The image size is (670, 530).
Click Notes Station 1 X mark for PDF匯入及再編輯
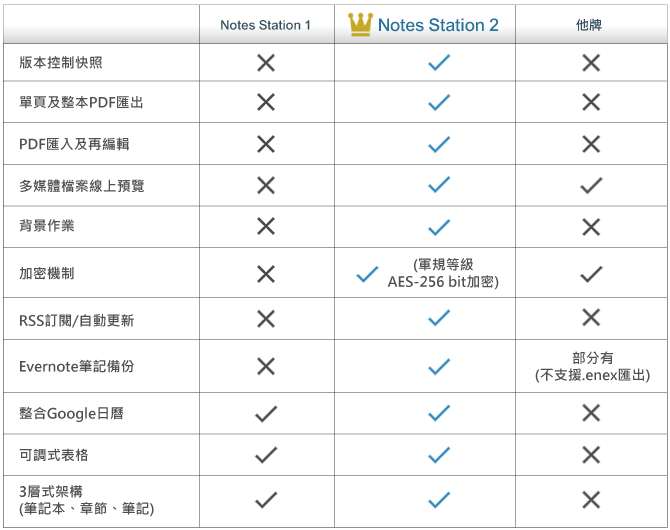(266, 144)
